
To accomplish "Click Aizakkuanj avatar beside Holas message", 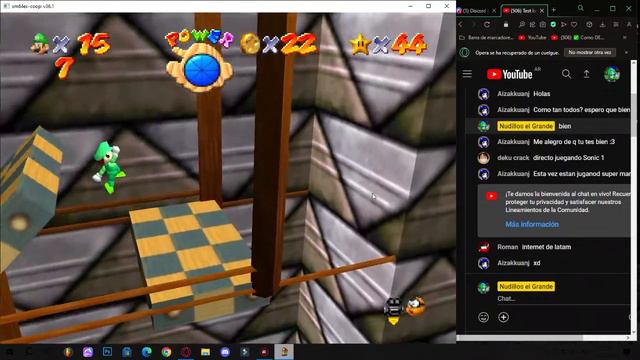I will 483,94.
